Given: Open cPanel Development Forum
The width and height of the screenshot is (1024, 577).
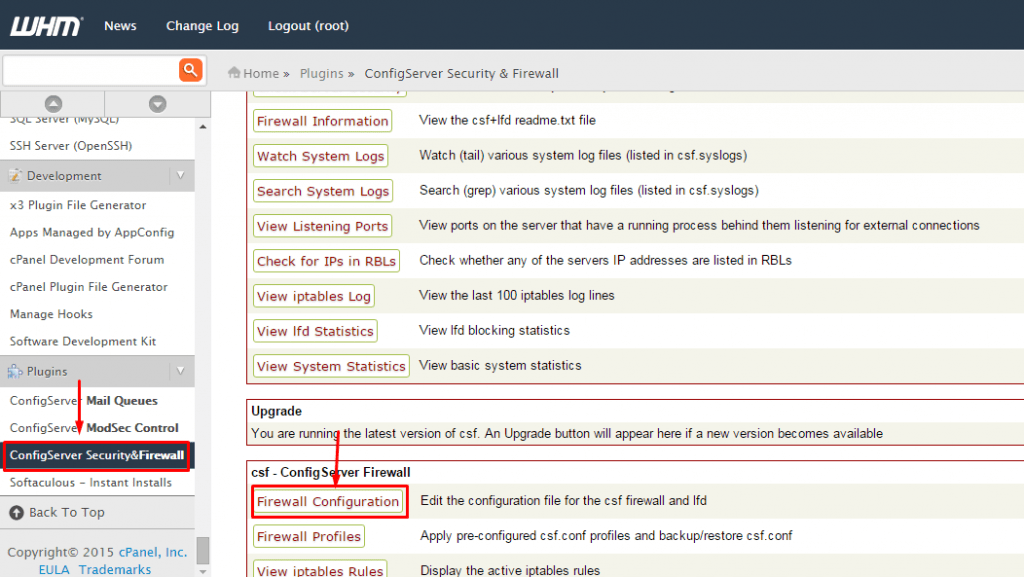Looking at the screenshot, I should click(87, 260).
